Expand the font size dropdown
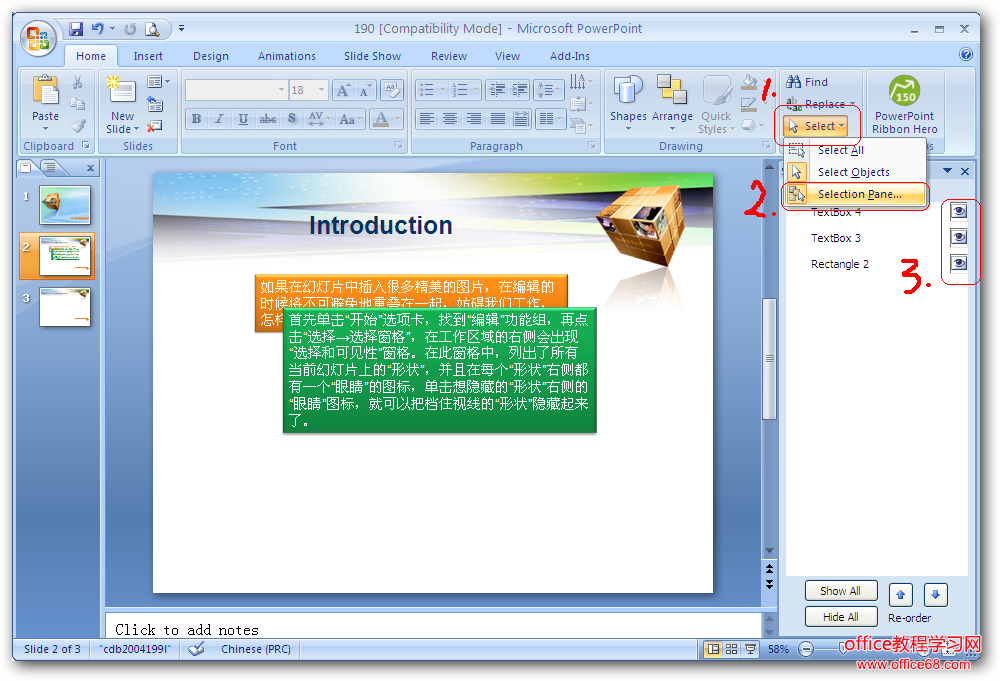 pyautogui.click(x=321, y=90)
